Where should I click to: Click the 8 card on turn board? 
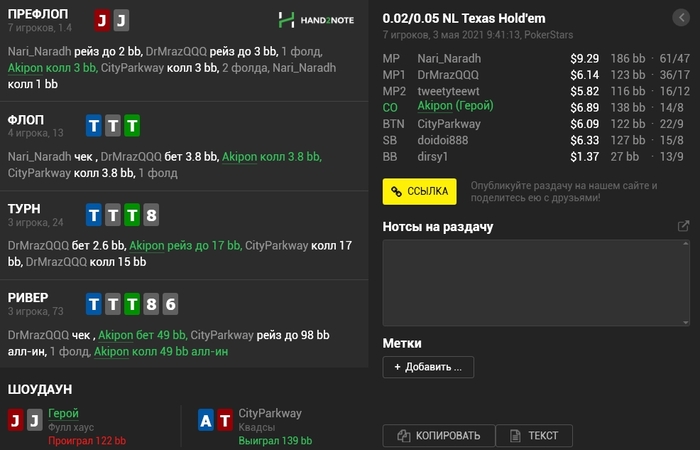click(x=150, y=215)
